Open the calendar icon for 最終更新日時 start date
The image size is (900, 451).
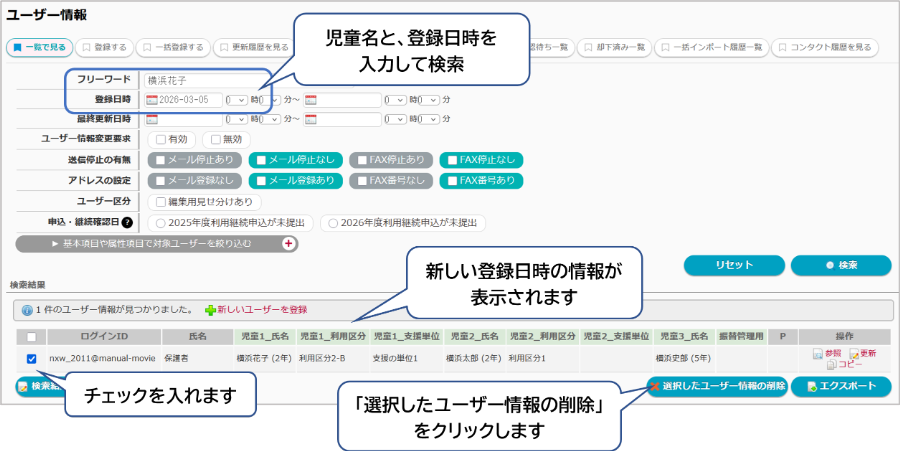pos(153,120)
